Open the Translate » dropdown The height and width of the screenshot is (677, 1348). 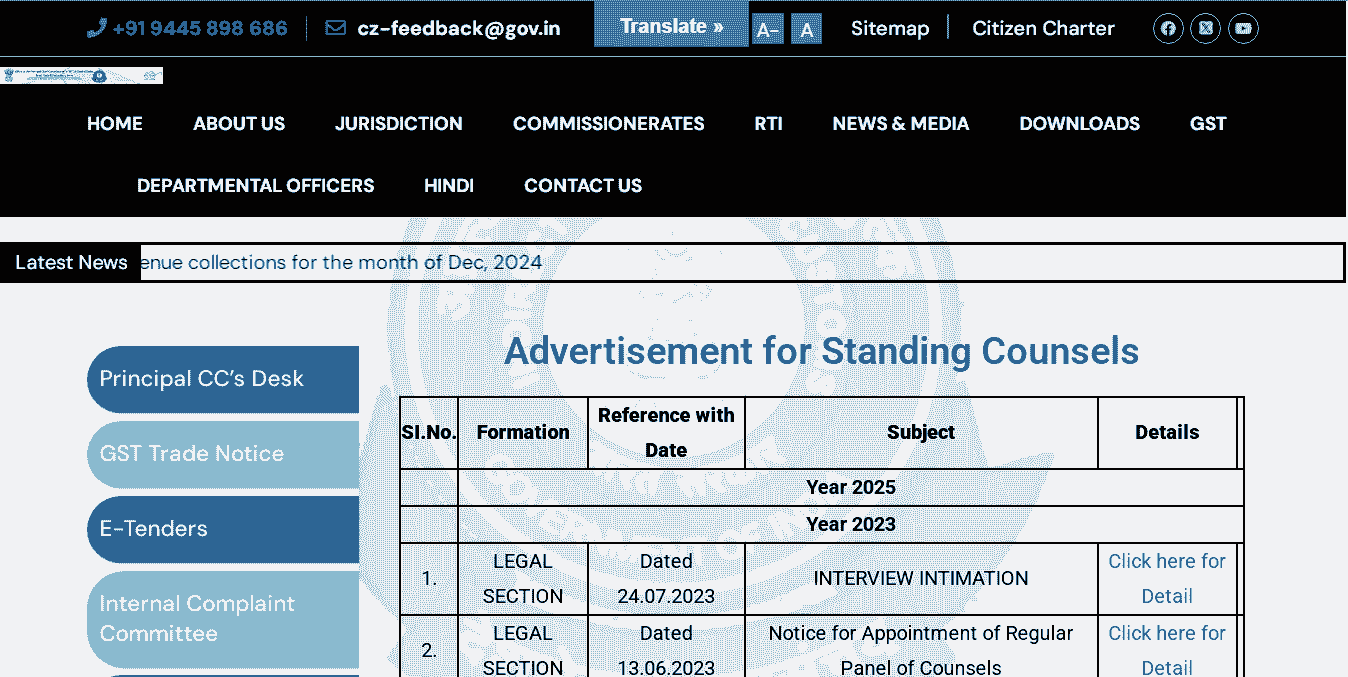click(671, 25)
